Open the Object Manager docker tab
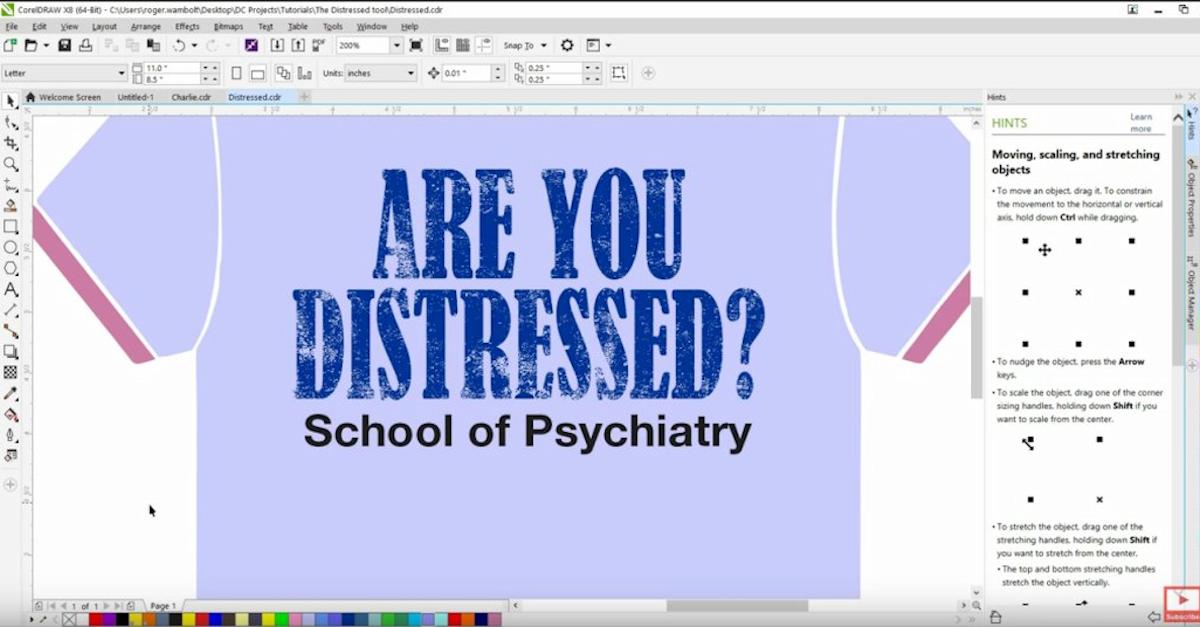This screenshot has height=627, width=1200. pyautogui.click(x=1192, y=292)
